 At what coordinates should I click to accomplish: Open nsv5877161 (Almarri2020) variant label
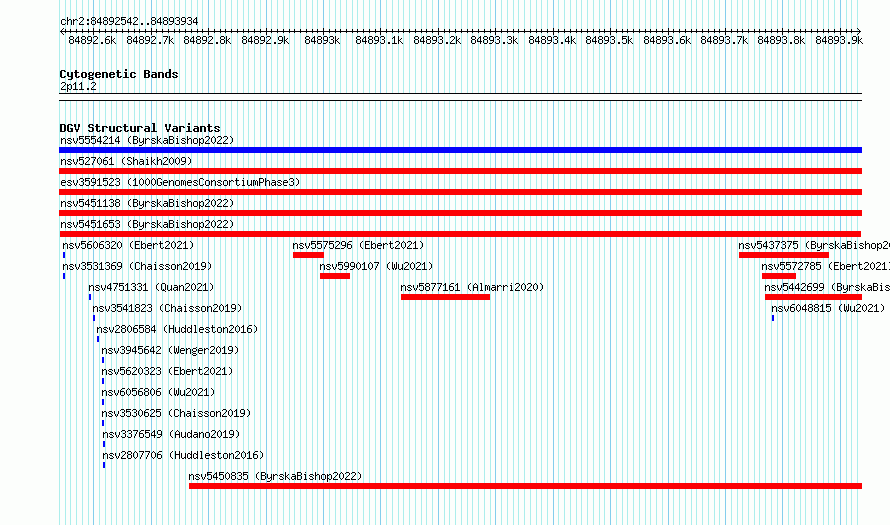[472, 287]
